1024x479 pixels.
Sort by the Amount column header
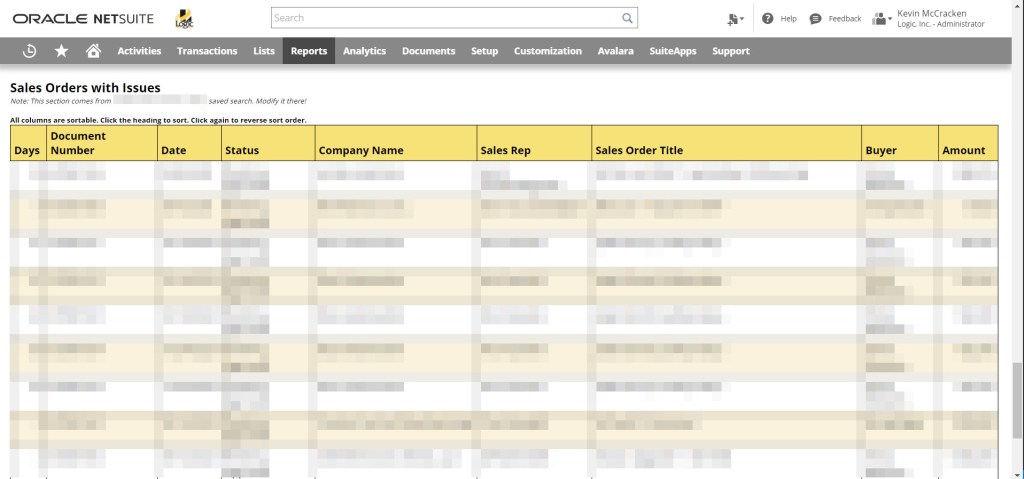pyautogui.click(x=963, y=150)
